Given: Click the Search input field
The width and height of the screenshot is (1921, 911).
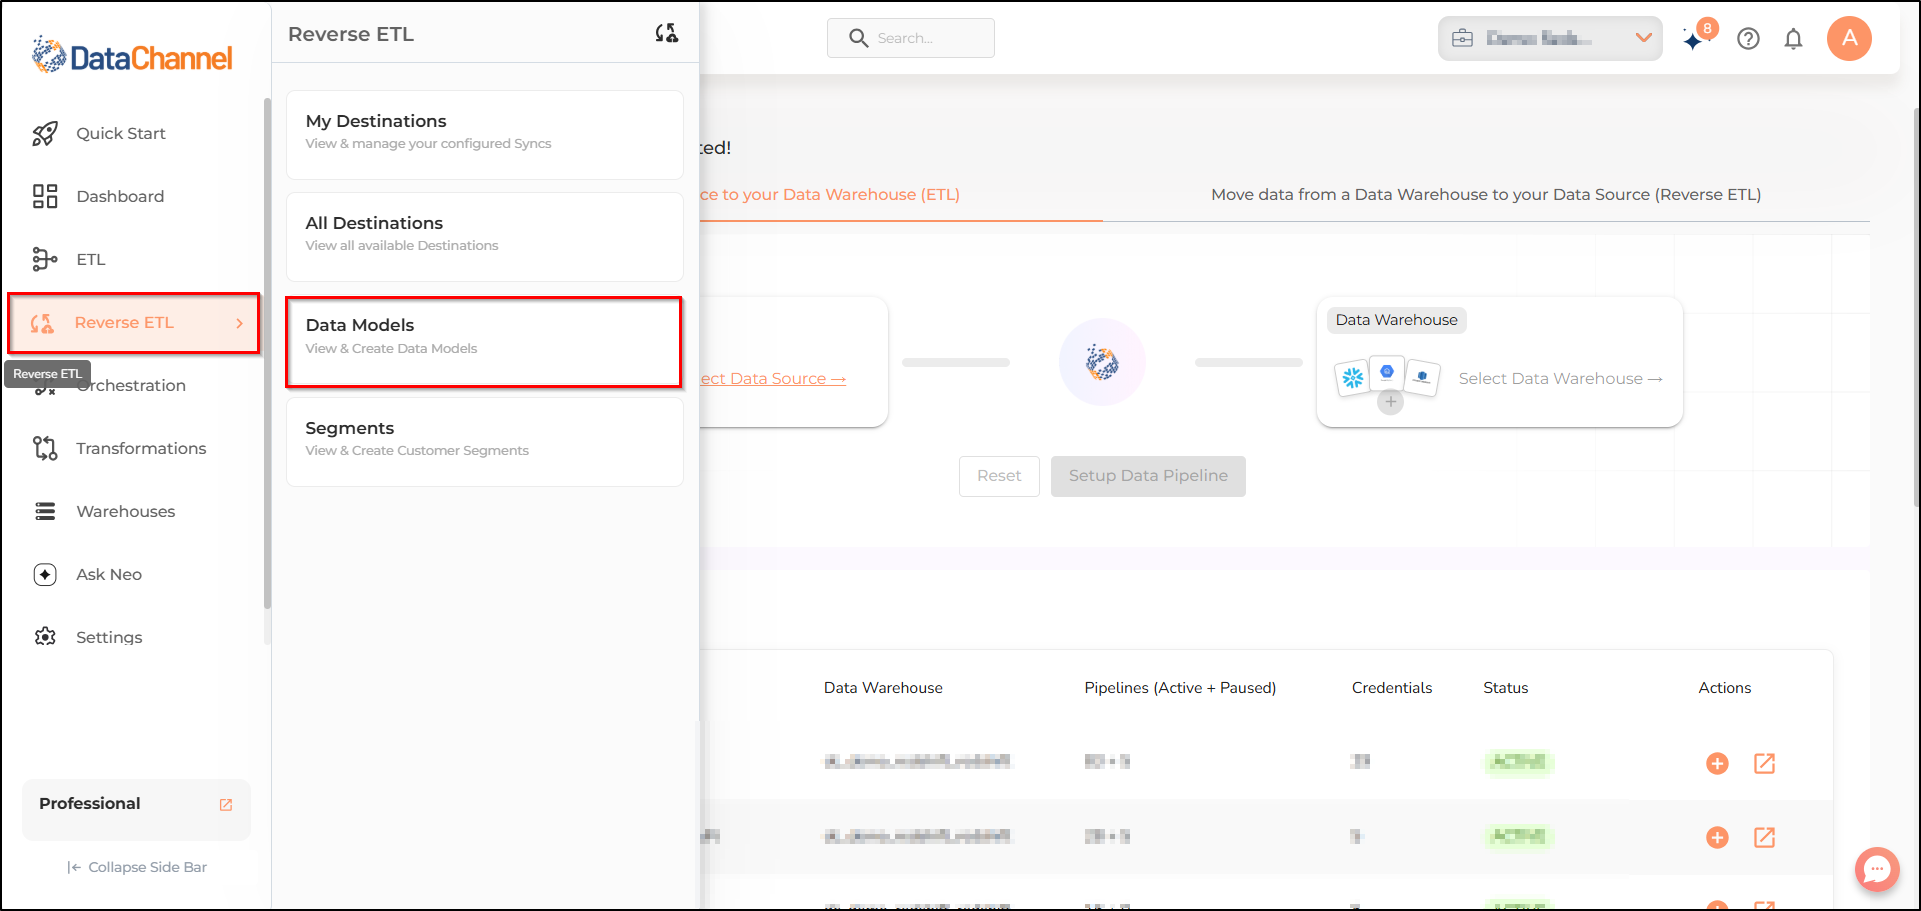Looking at the screenshot, I should (911, 38).
